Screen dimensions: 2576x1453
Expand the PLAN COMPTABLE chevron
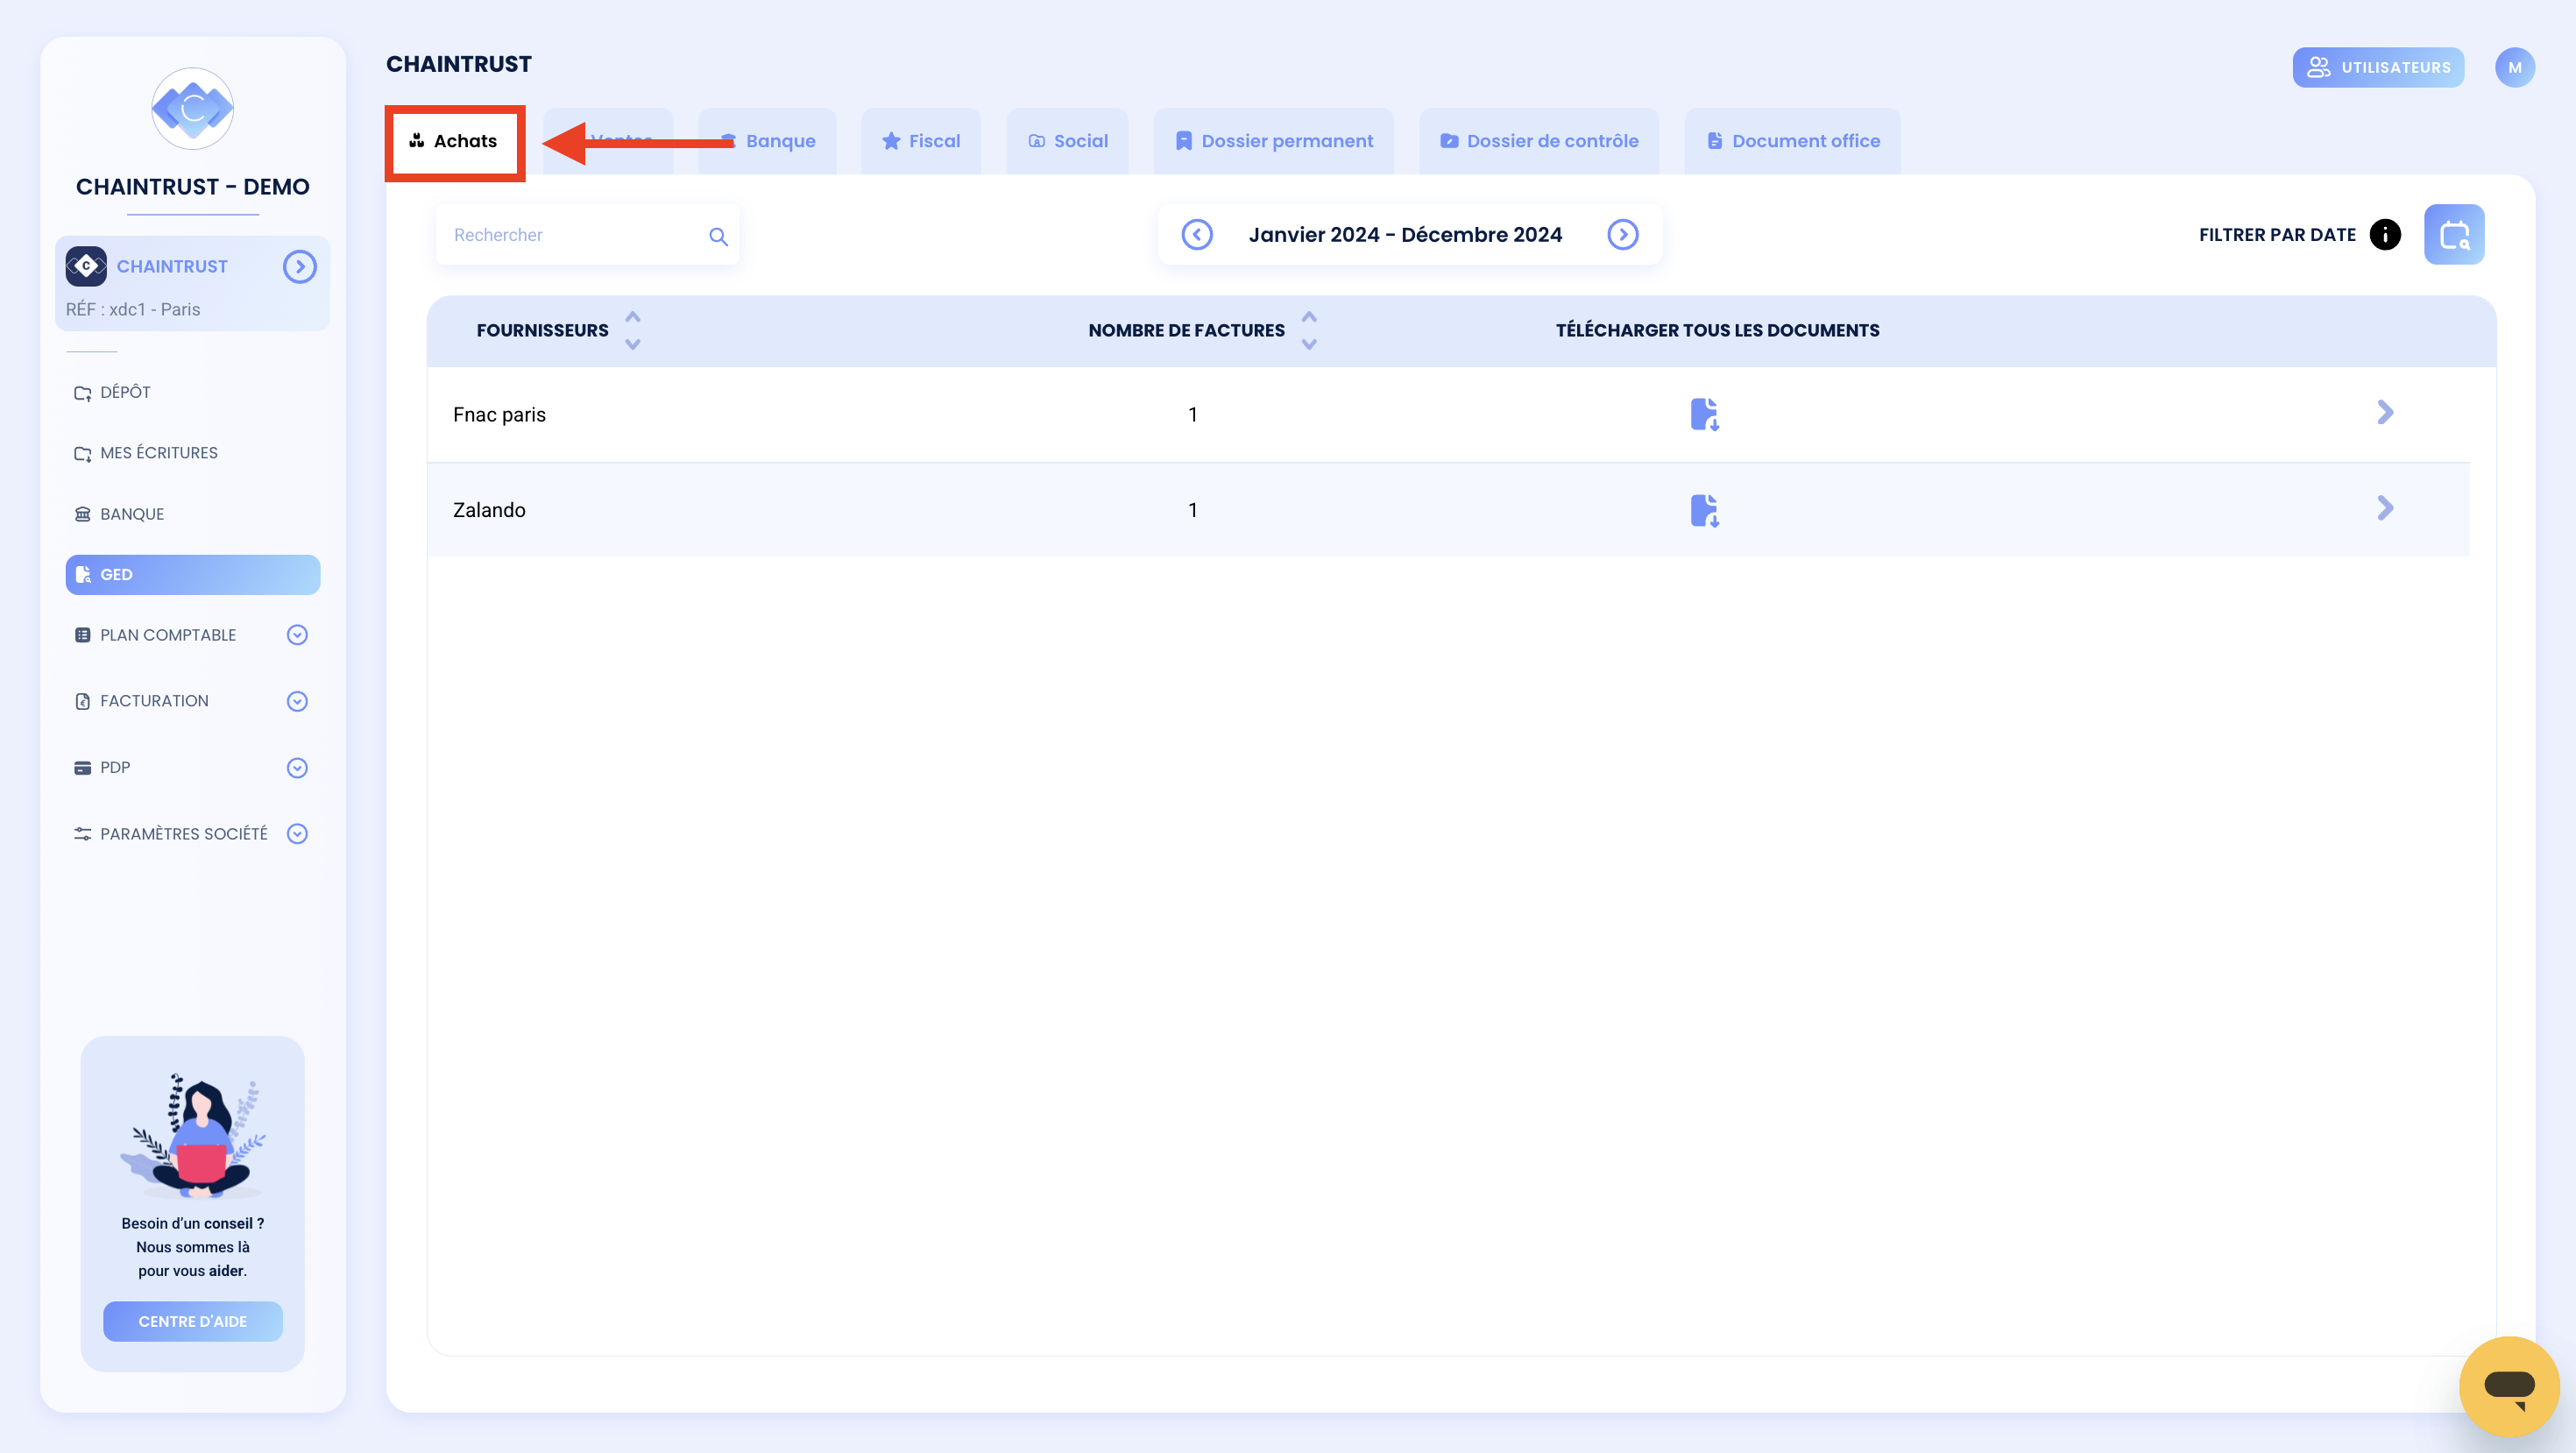click(x=297, y=635)
